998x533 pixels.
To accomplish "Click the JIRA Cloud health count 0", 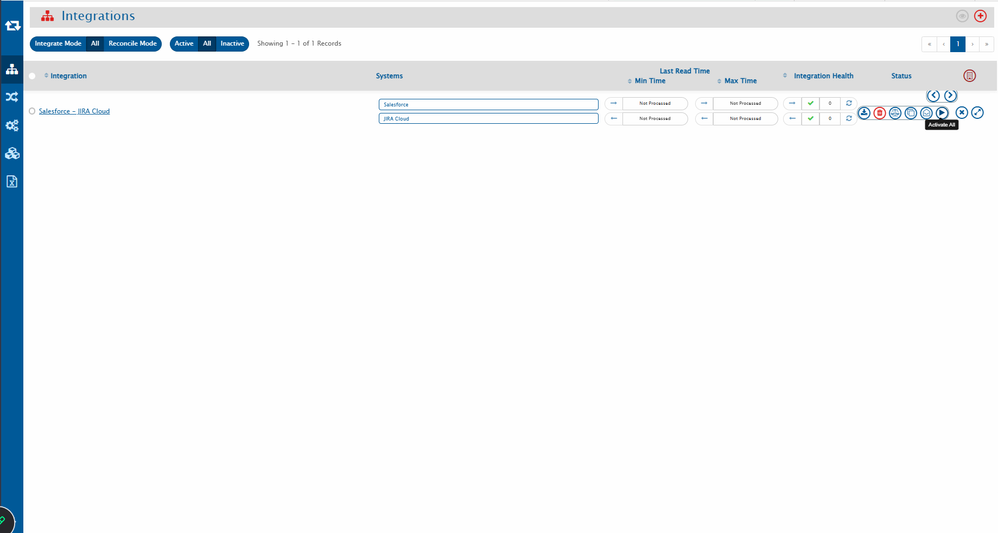I will coord(829,118).
